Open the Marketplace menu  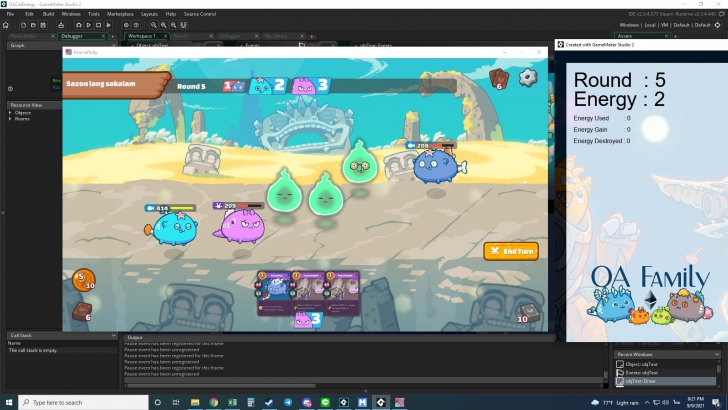(120, 14)
